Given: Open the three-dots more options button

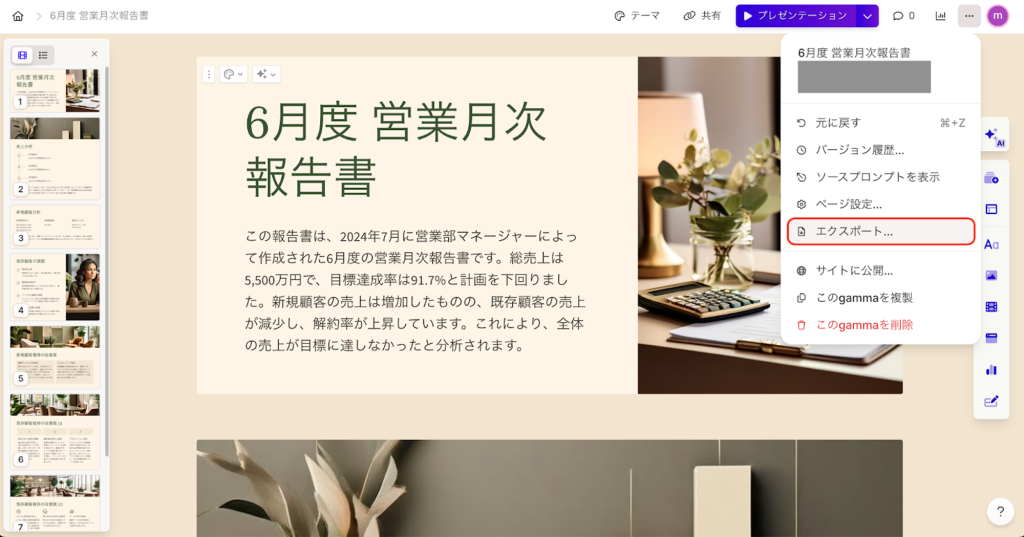Looking at the screenshot, I should 969,16.
